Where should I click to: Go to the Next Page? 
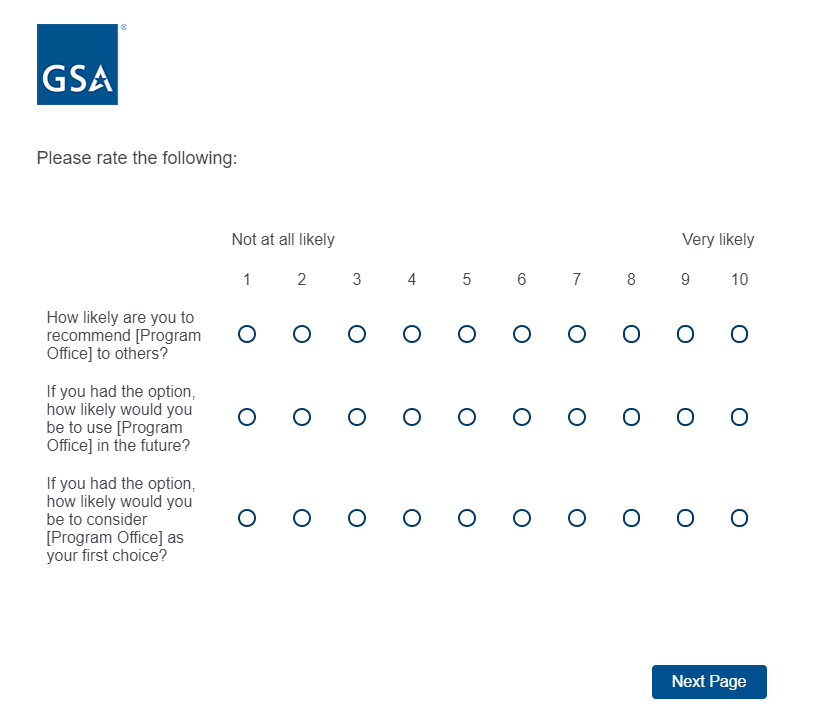tap(709, 681)
